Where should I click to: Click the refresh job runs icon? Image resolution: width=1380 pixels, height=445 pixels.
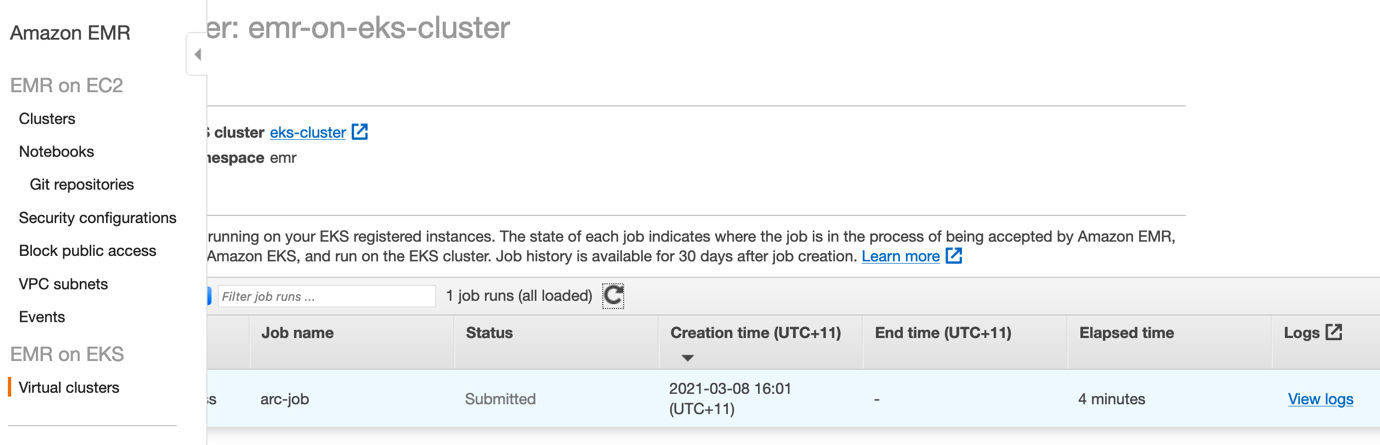point(613,295)
